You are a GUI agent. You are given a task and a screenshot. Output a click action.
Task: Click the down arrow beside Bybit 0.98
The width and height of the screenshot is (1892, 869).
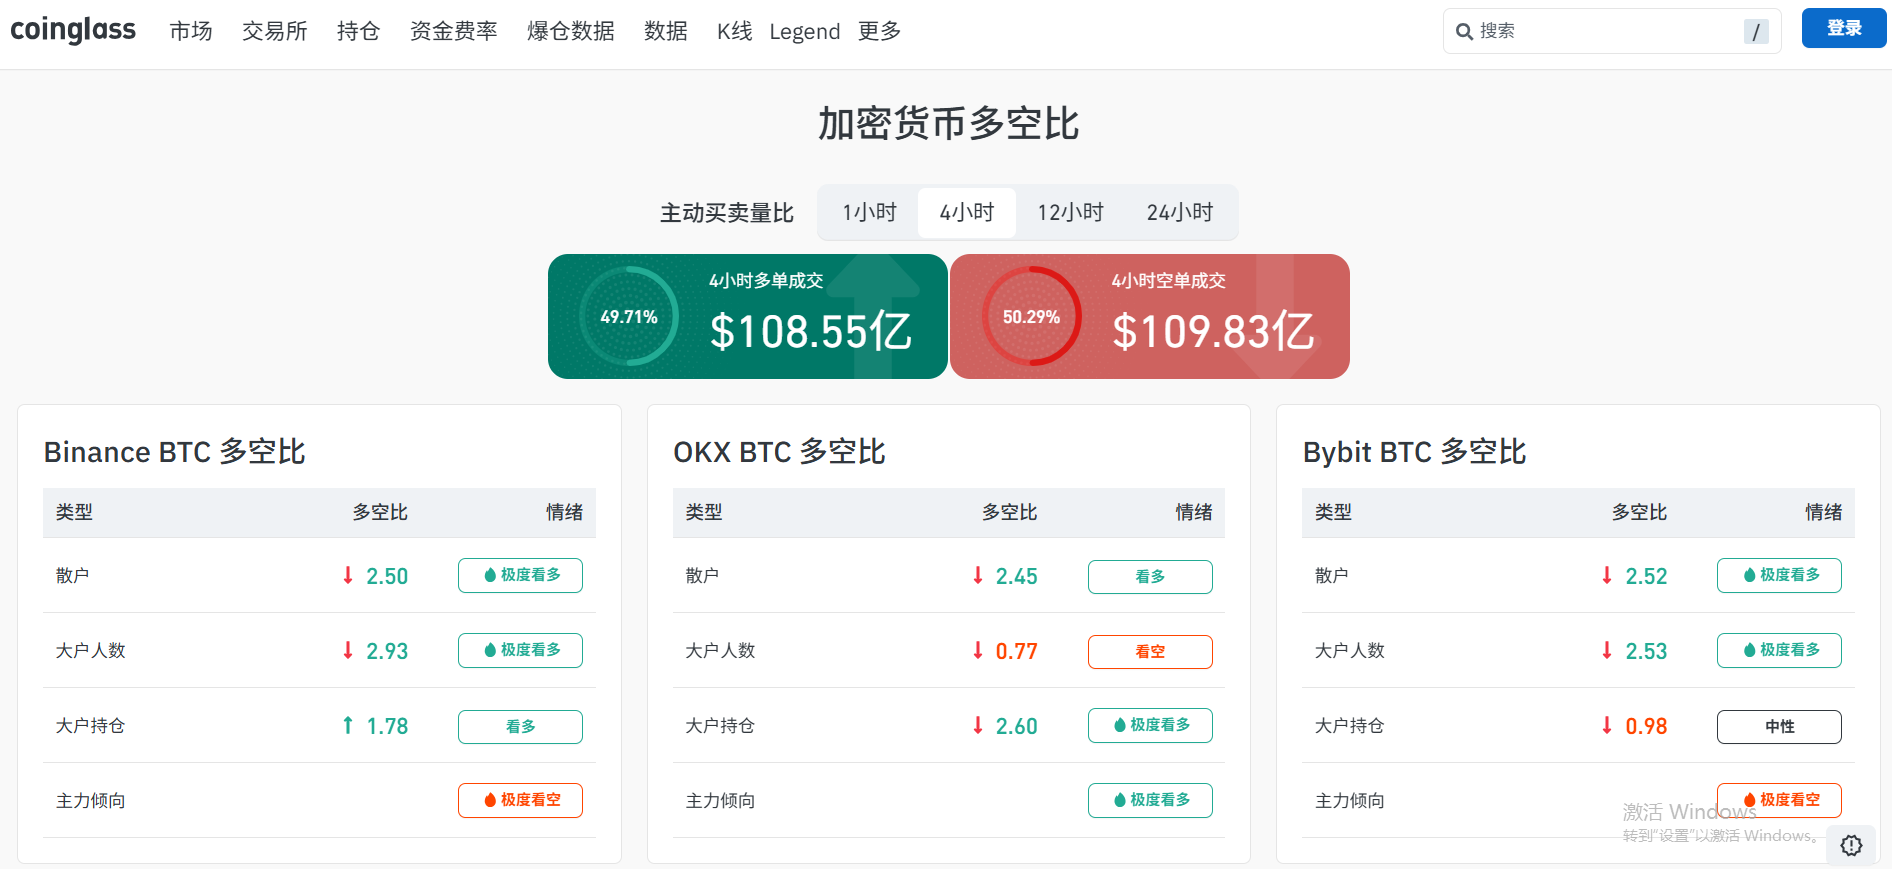point(1607,725)
